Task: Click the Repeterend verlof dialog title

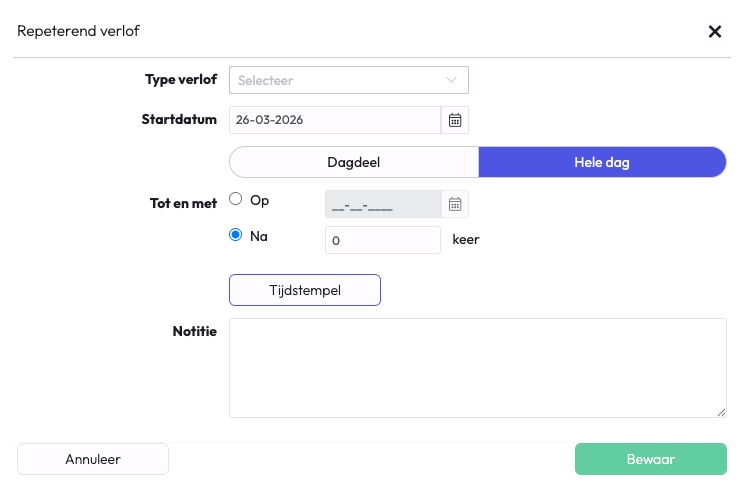Action: pos(78,31)
